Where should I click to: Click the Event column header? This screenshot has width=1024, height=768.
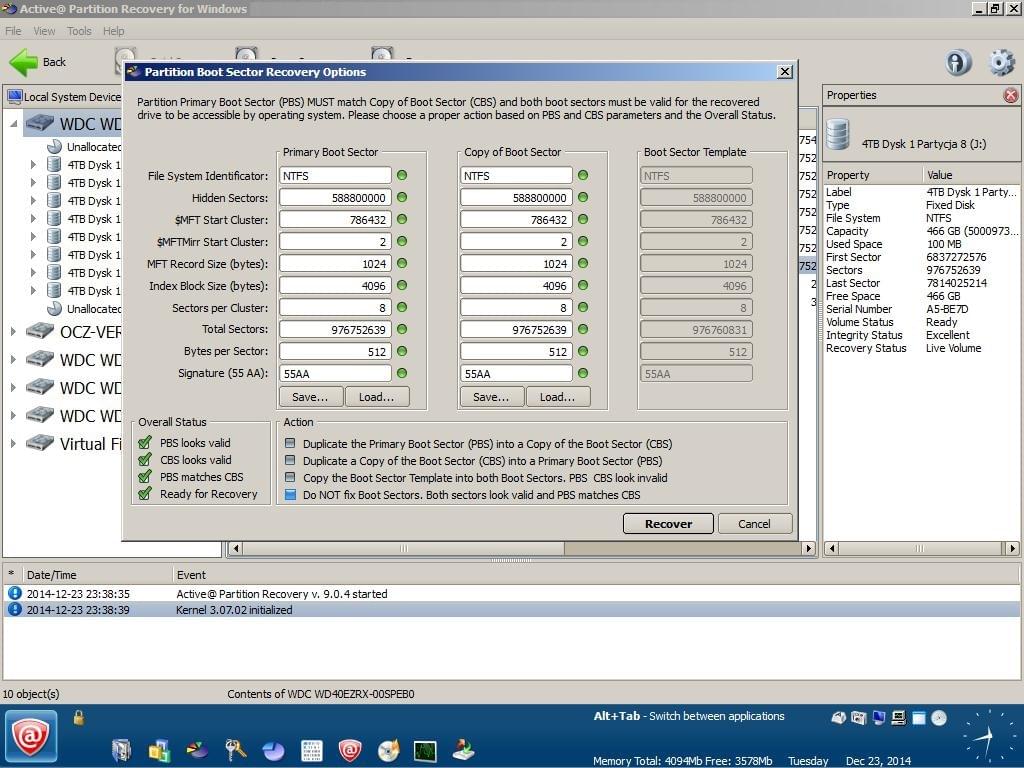pos(596,575)
